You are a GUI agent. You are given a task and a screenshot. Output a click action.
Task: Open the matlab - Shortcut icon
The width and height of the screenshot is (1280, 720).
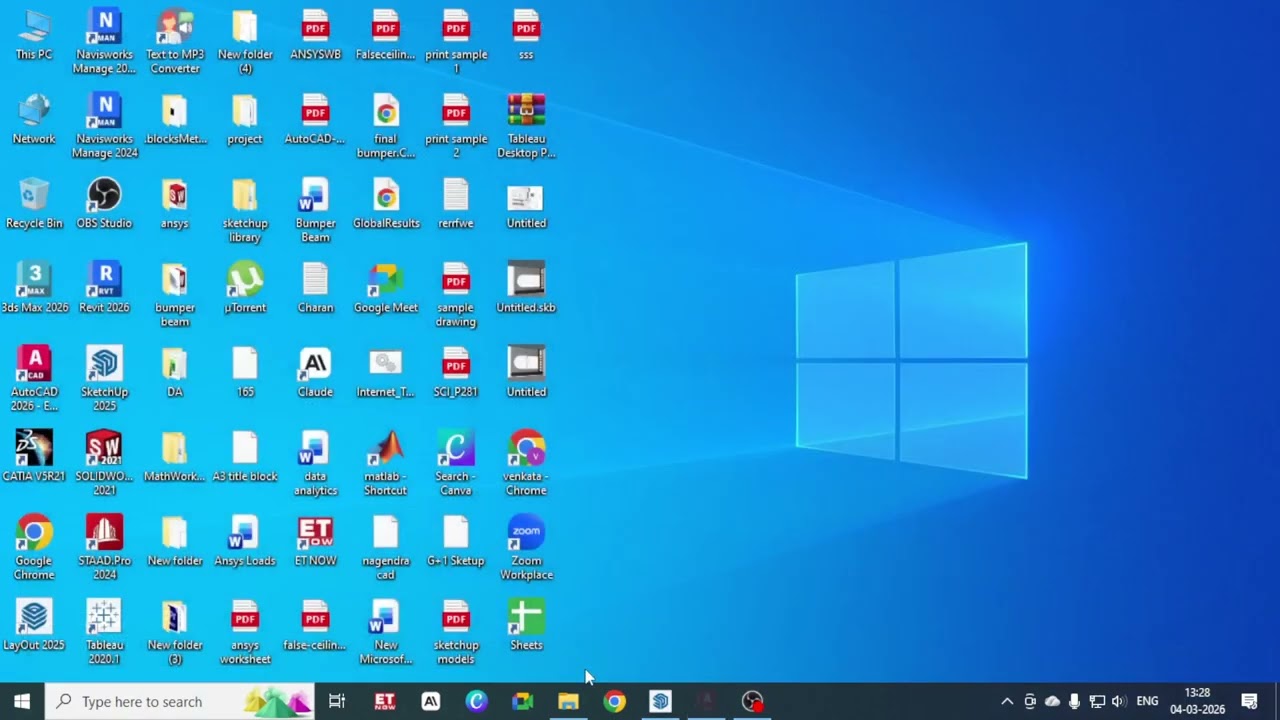[386, 463]
